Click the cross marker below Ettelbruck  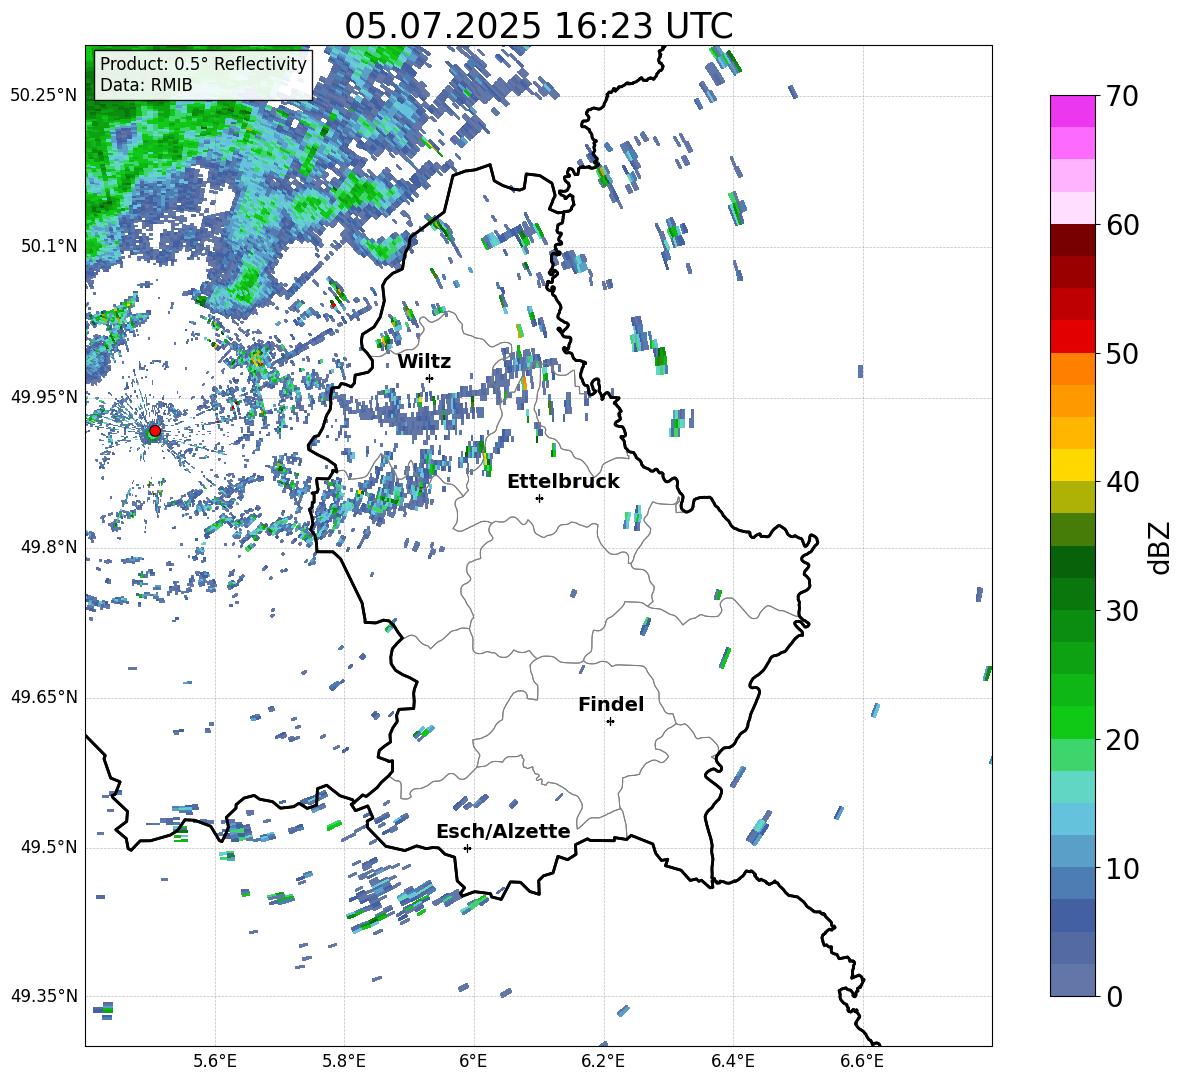tap(539, 498)
